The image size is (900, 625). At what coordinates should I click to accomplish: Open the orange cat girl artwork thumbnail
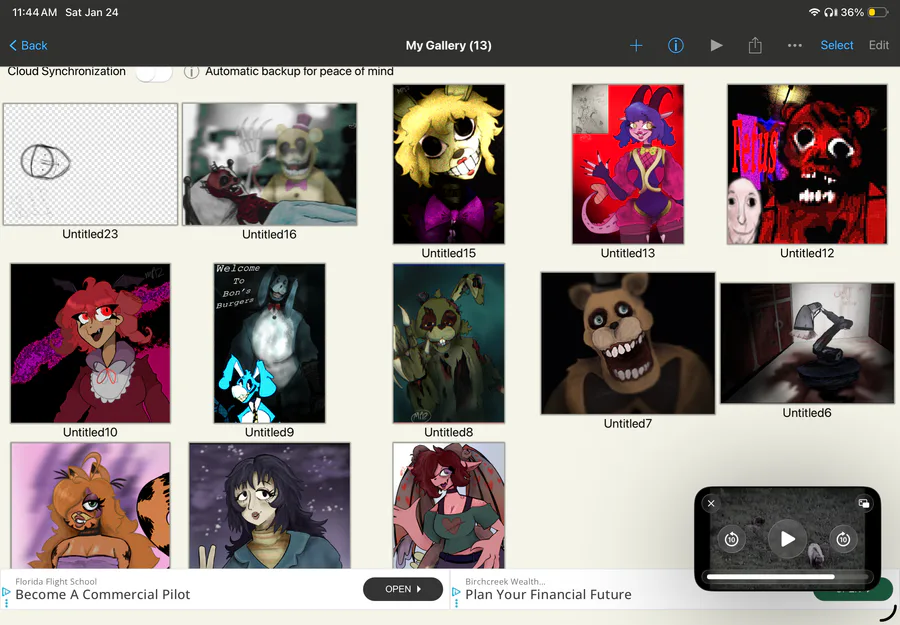(x=90, y=505)
